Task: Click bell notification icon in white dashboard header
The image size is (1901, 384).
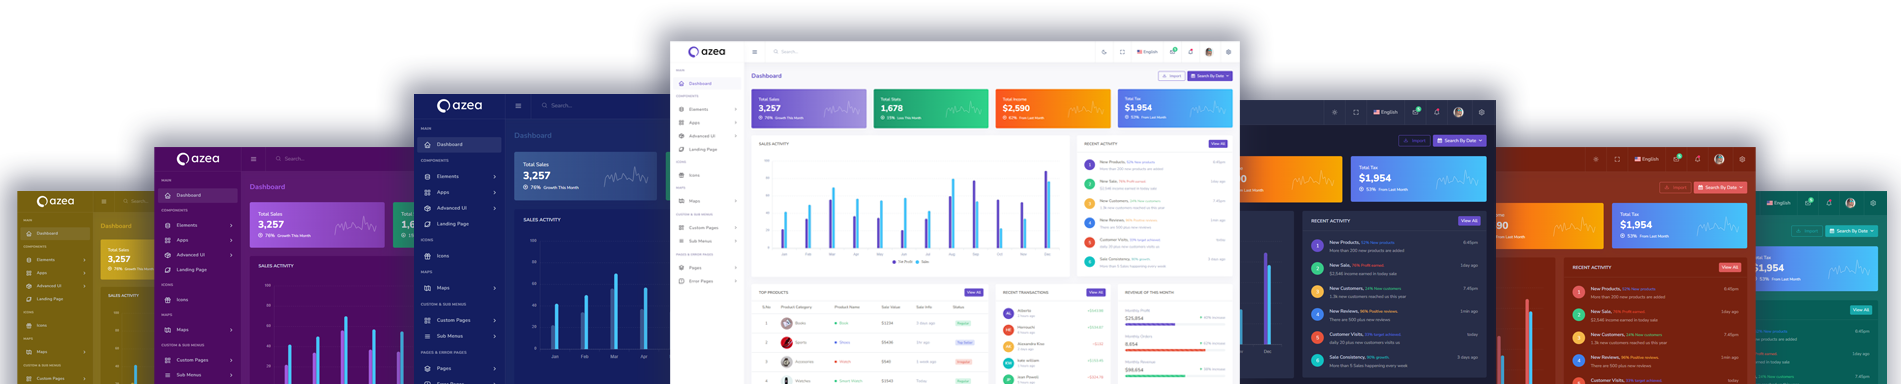Action: point(1190,52)
